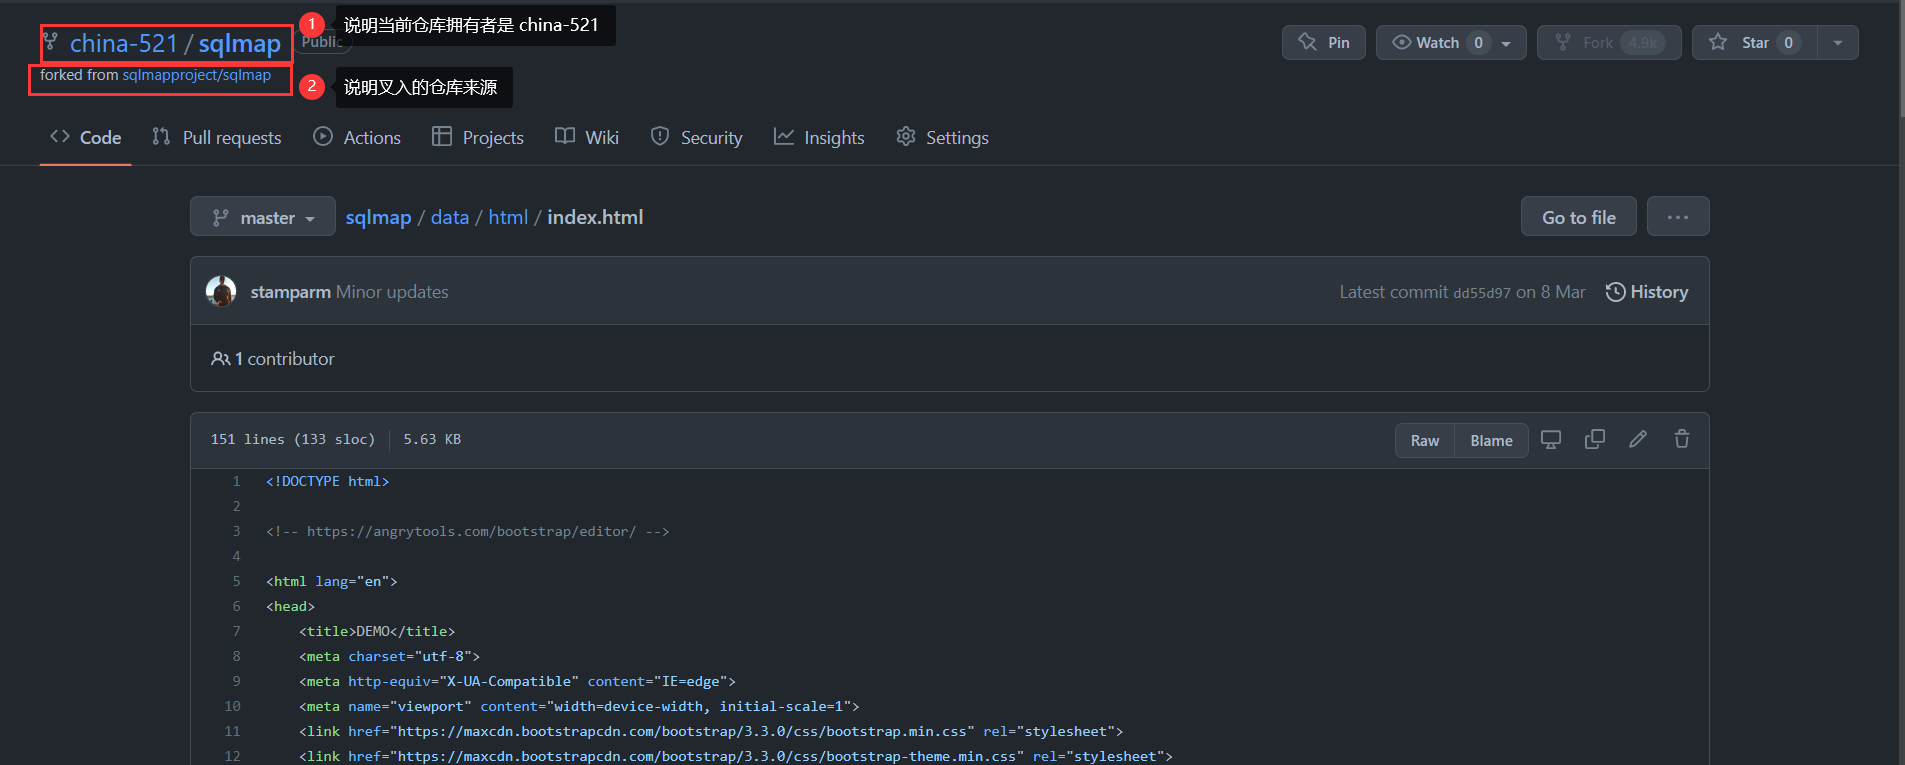
Task: Click the Go to file button
Action: 1579,217
